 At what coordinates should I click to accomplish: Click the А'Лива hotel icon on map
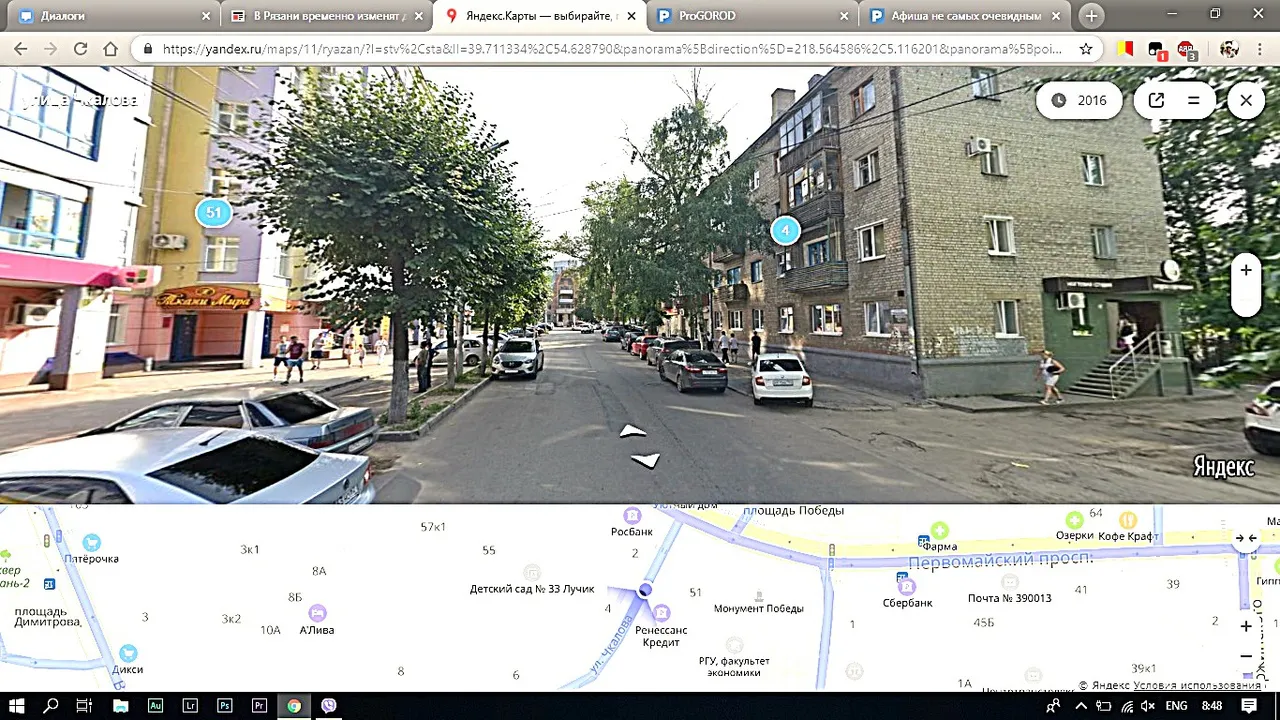pos(317,613)
